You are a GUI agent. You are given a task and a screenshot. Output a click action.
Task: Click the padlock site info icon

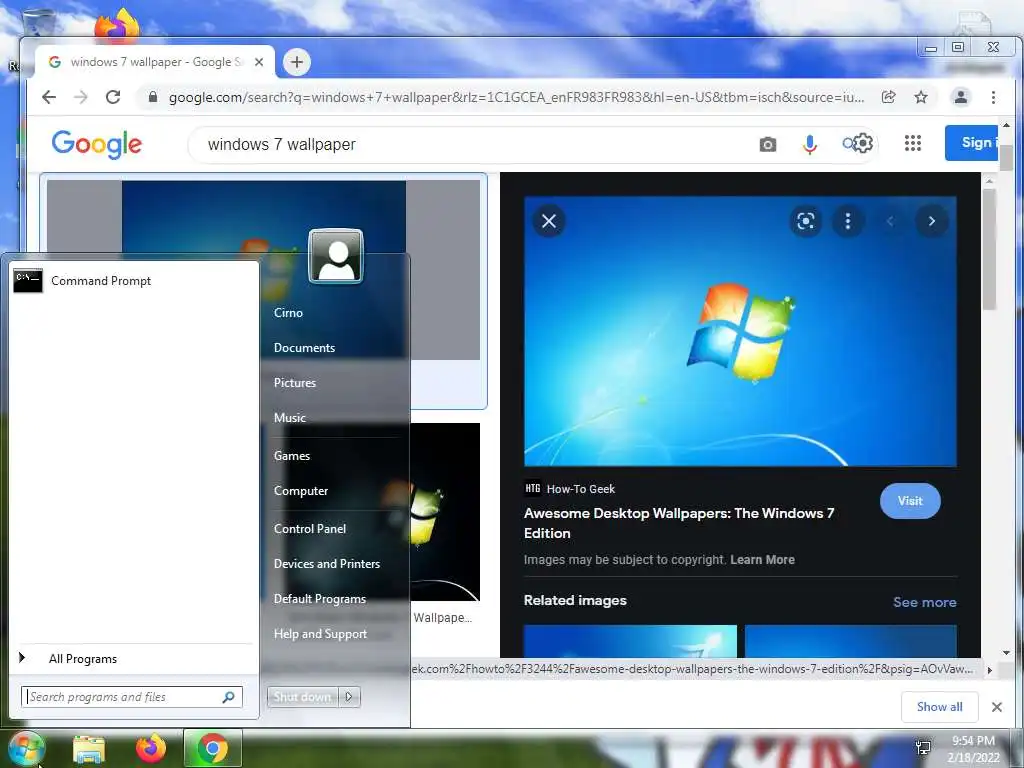point(153,97)
